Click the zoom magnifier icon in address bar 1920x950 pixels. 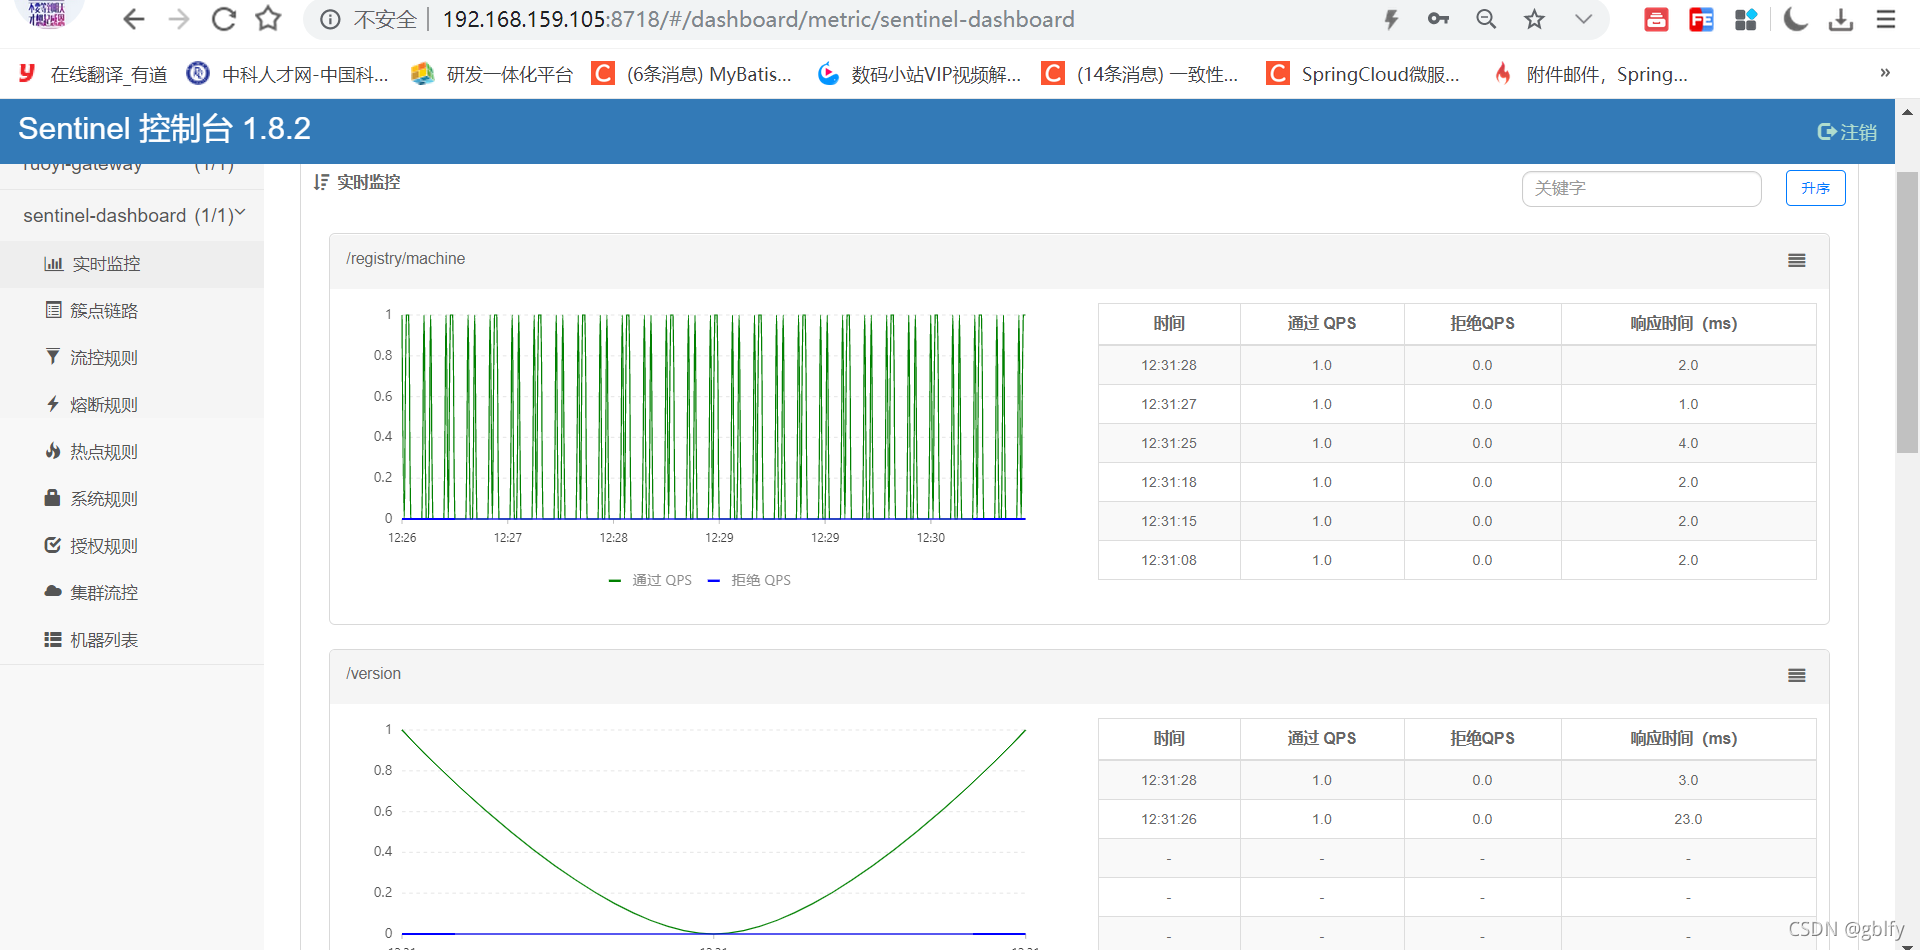pos(1486,19)
